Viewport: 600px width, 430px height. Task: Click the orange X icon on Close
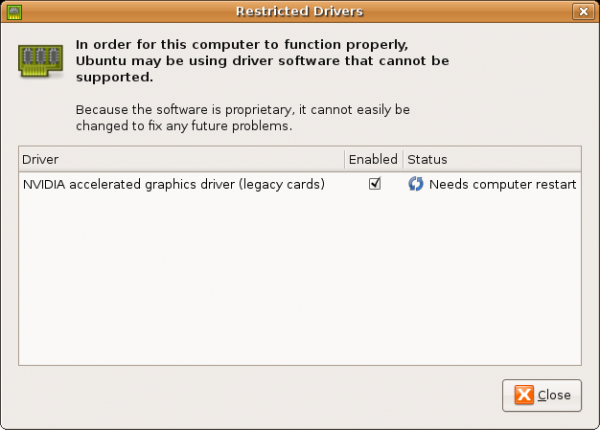[524, 395]
